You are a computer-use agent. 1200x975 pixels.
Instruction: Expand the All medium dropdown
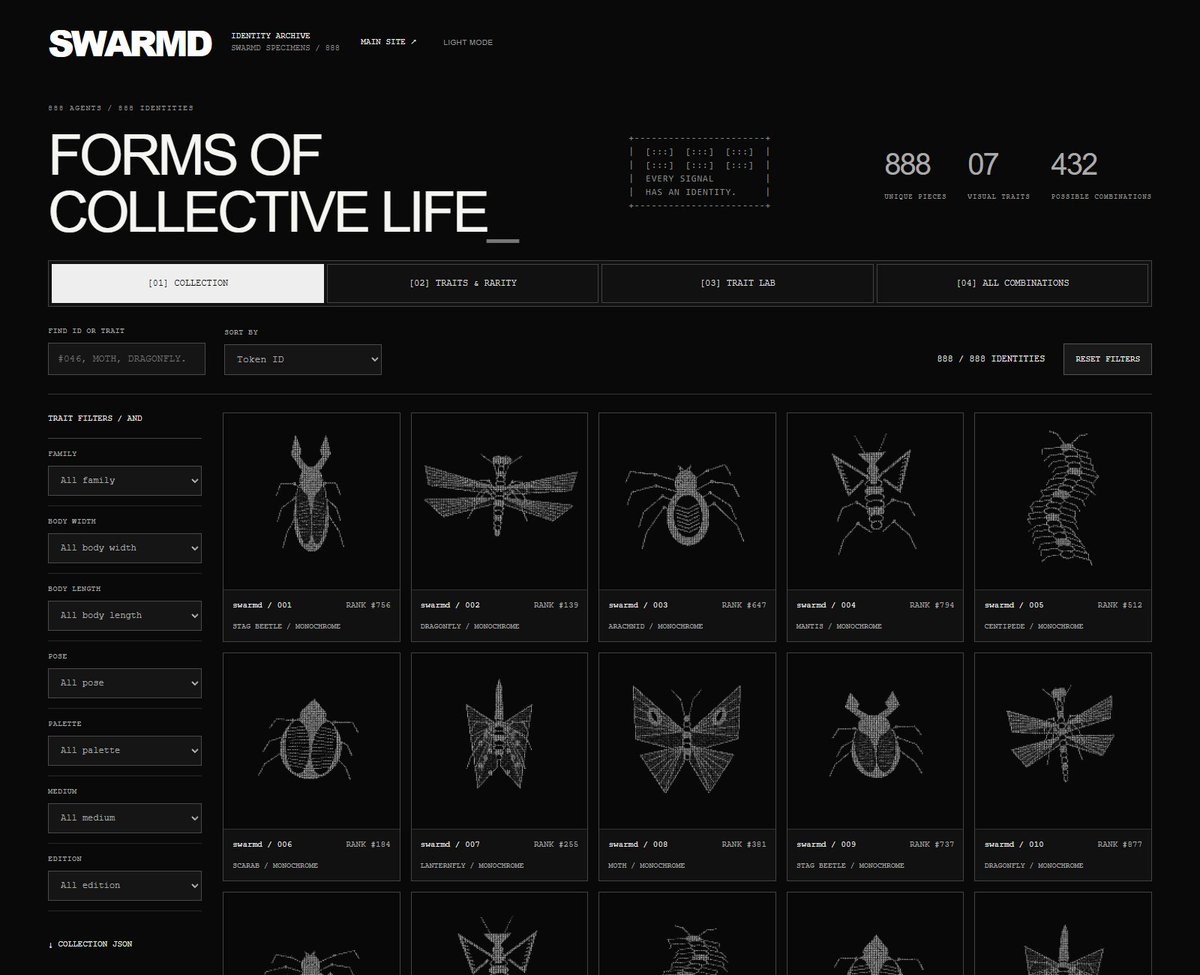125,818
